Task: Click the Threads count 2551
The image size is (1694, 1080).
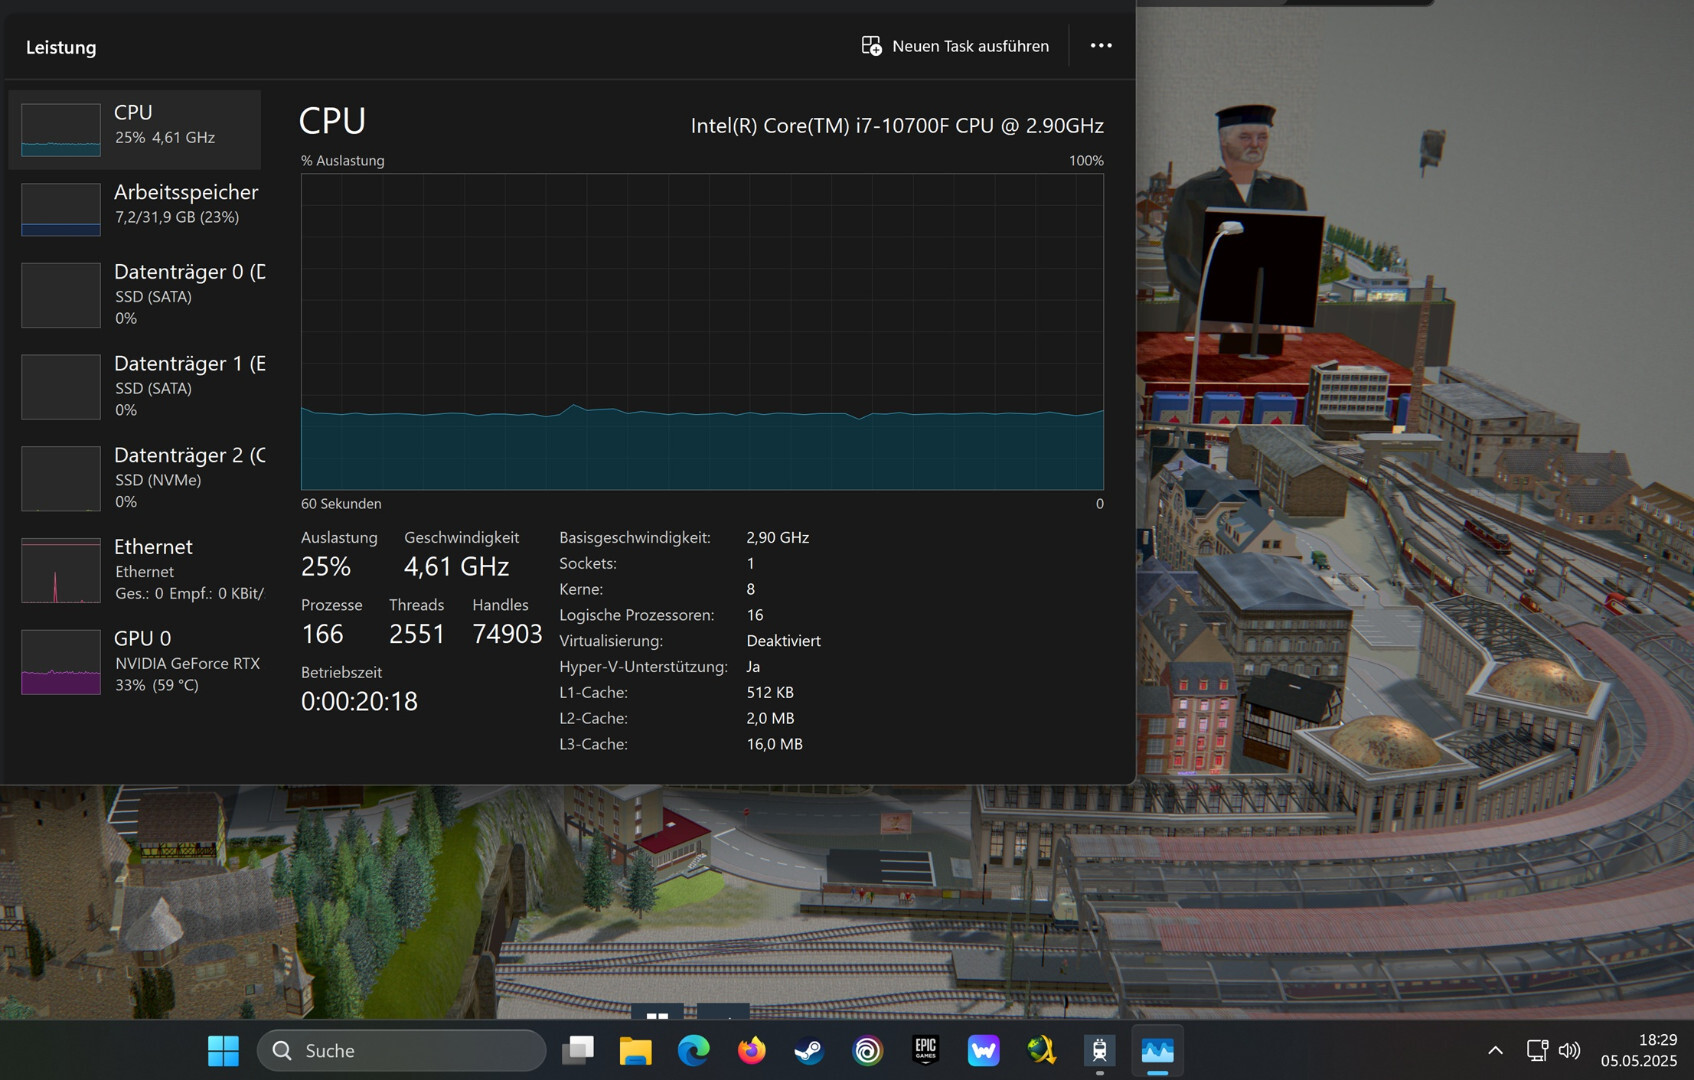Action: 416,634
